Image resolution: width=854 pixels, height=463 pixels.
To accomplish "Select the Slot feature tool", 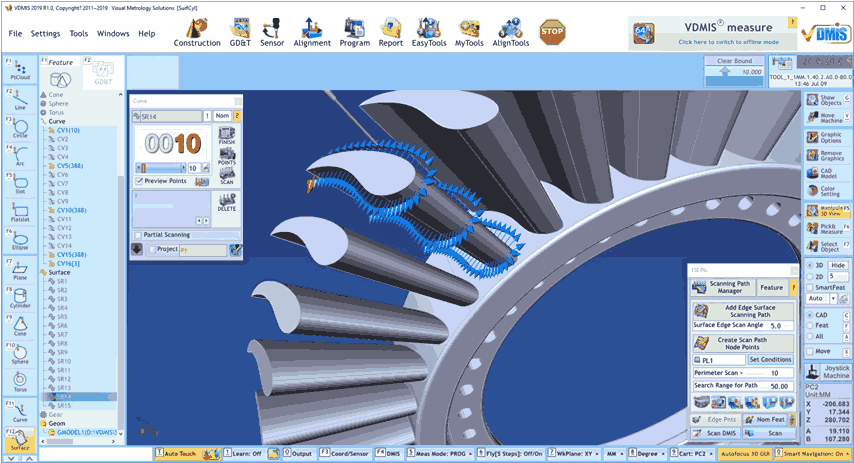I will point(20,184).
